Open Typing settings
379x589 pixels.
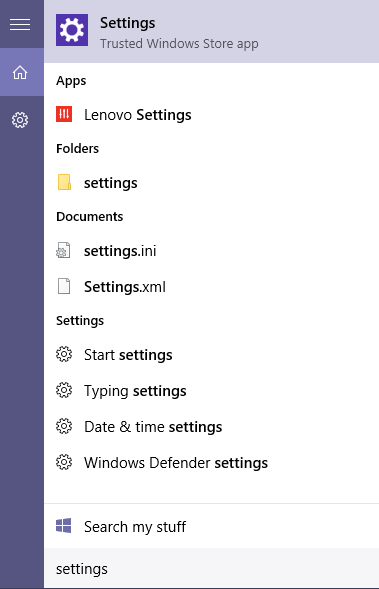[211, 391]
